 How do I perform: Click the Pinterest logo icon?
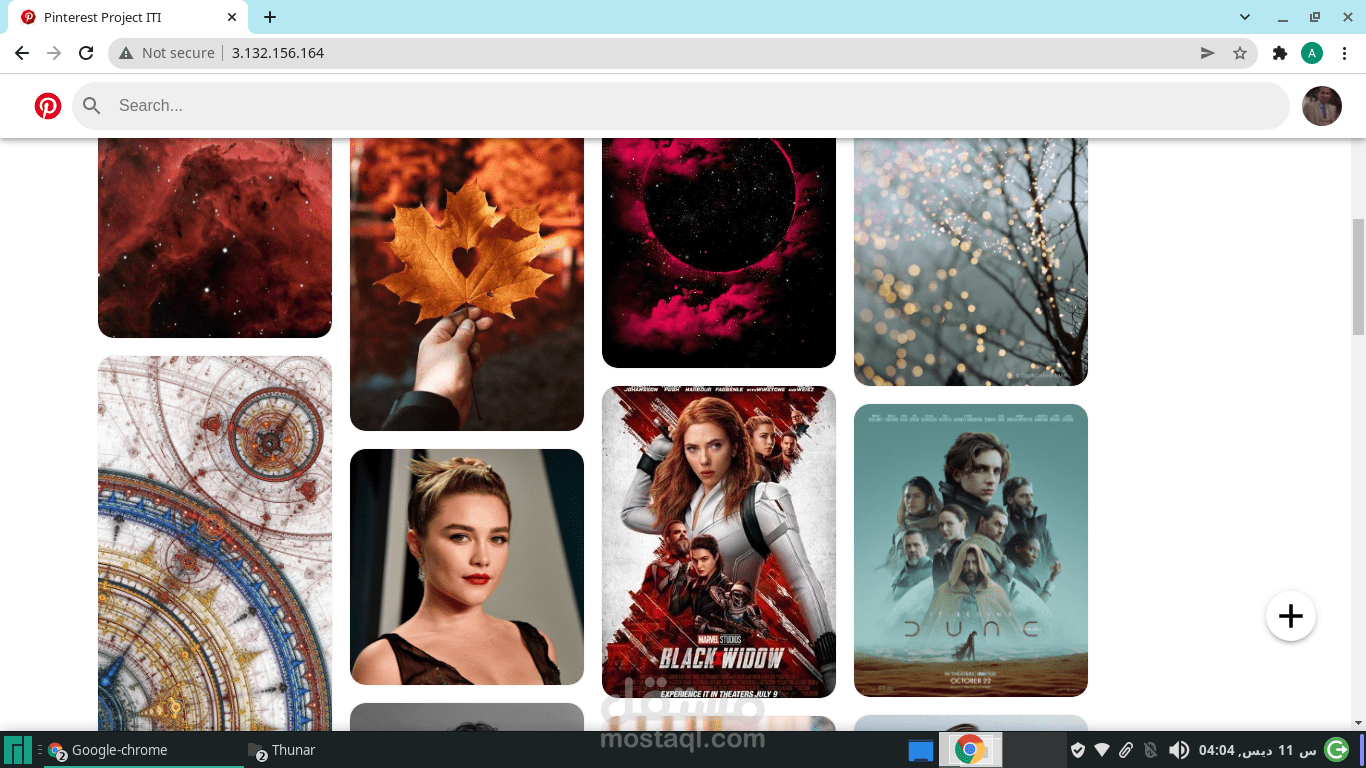pyautogui.click(x=47, y=105)
